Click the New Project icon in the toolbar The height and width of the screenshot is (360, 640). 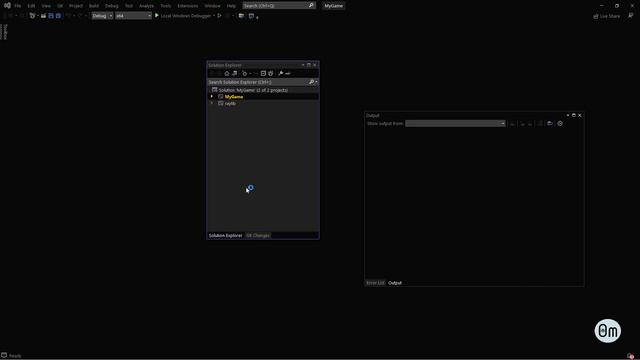pos(32,16)
